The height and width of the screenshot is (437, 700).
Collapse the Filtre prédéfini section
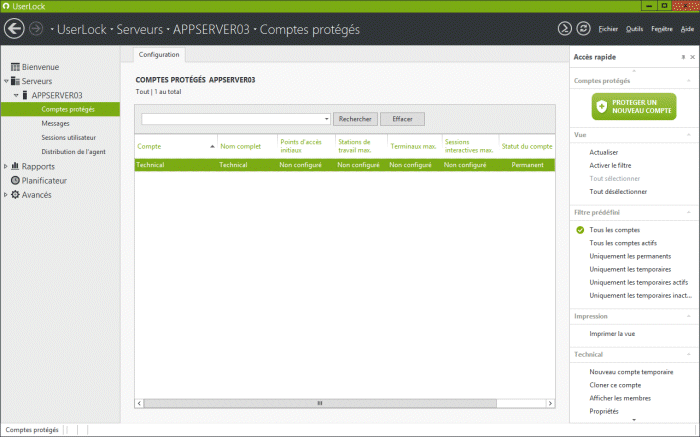coord(689,212)
